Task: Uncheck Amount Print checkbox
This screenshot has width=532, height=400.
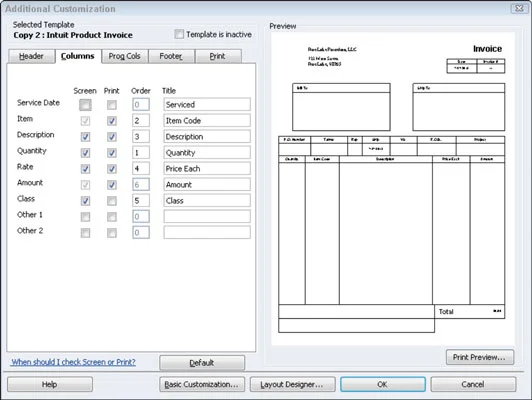Action: [112, 185]
